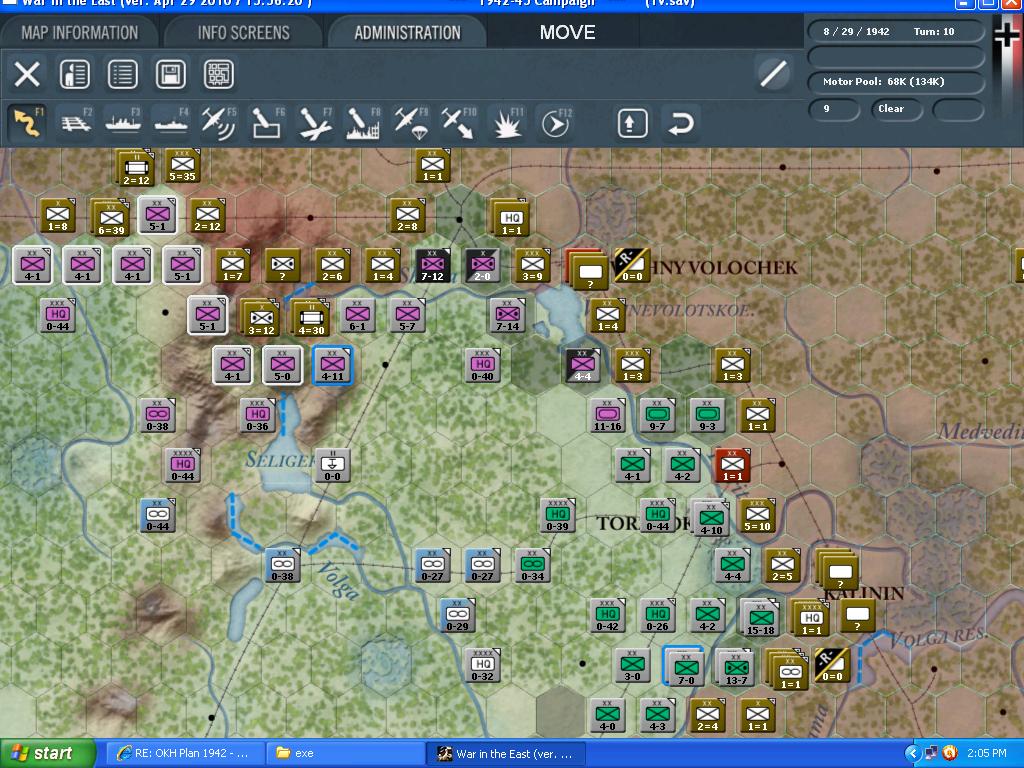Click the Clear button
Screen dimensions: 1024x768
tap(895, 109)
